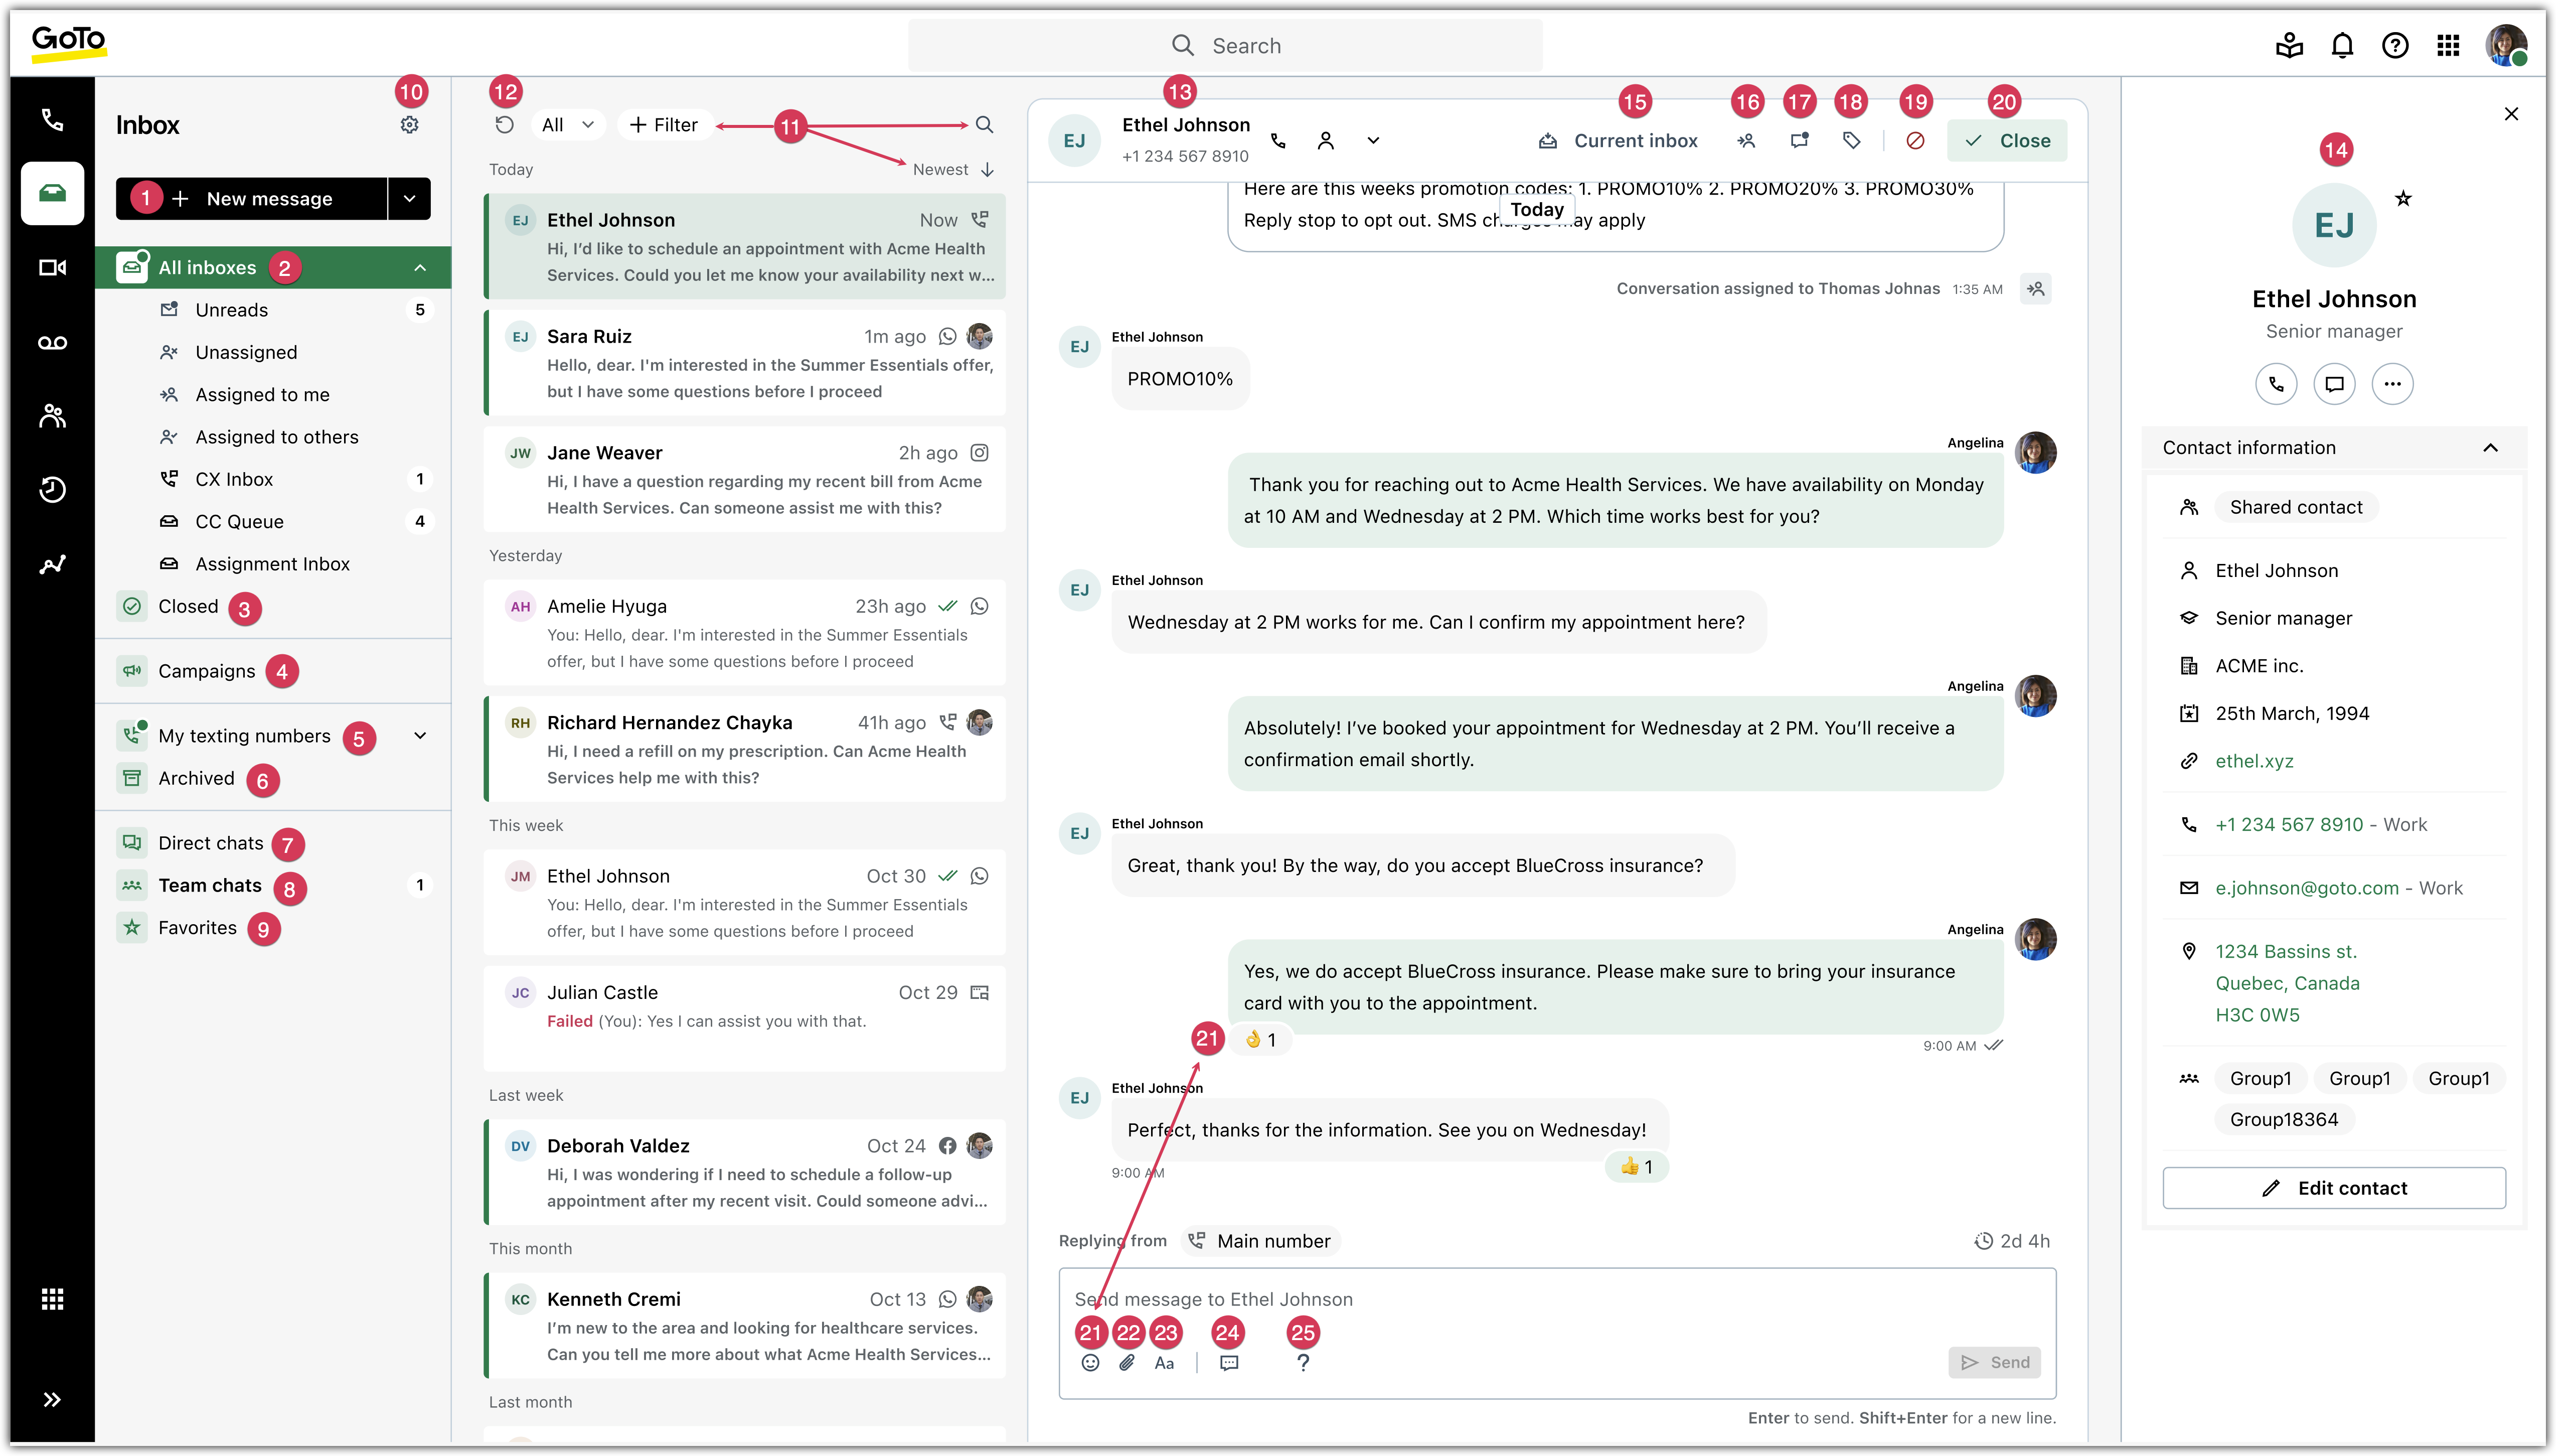This screenshot has height=1456, width=2576.
Task: Select Campaigns in the inbox menu
Action: click(x=207, y=671)
